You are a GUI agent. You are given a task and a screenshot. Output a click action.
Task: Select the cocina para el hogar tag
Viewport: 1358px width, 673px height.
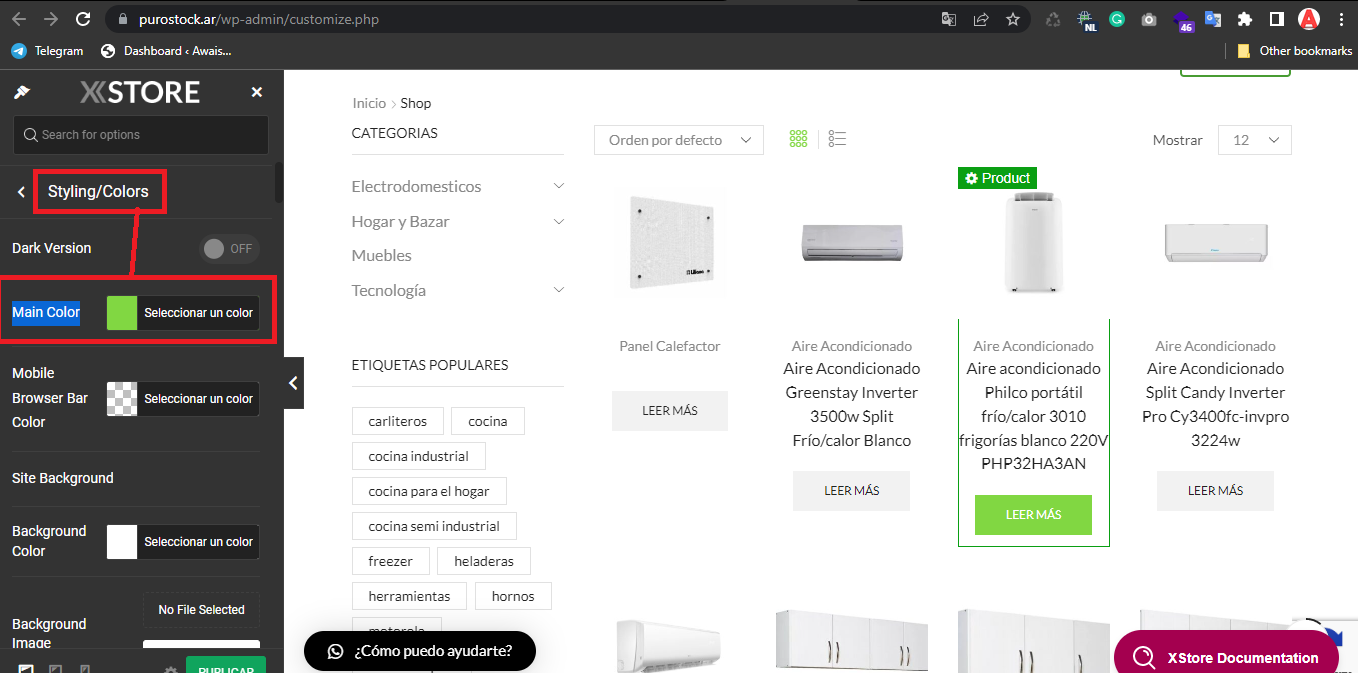click(429, 491)
